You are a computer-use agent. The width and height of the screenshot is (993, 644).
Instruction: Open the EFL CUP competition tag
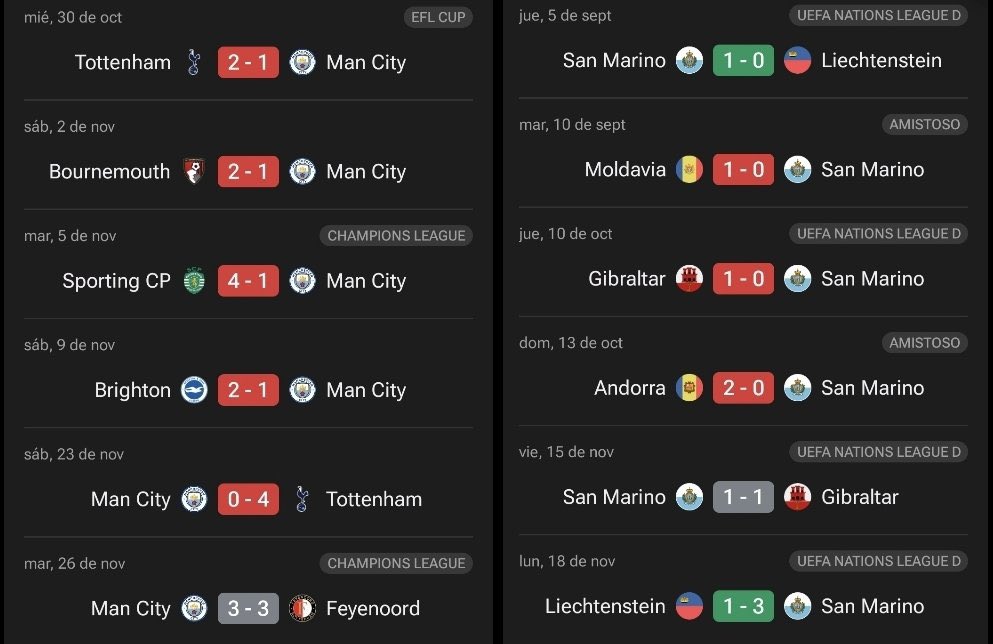(438, 17)
